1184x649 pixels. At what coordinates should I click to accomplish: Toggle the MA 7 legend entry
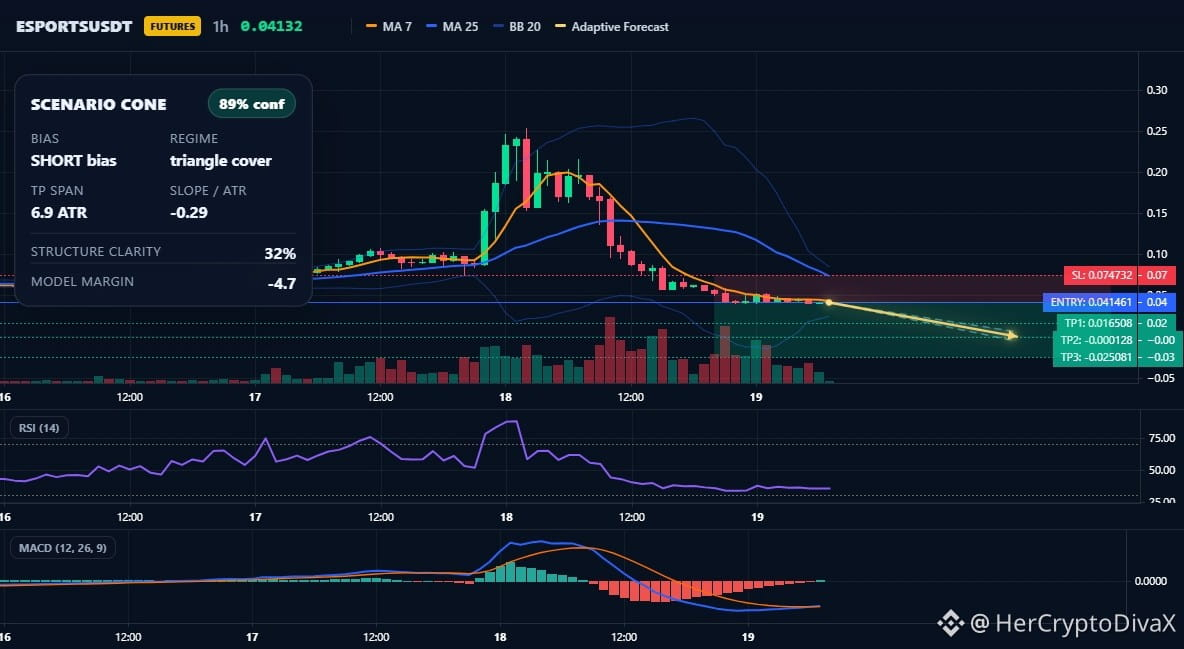[389, 26]
